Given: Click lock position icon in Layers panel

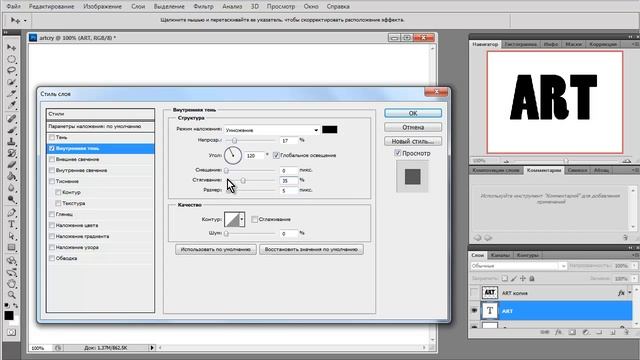Looking at the screenshot, I should point(523,278).
